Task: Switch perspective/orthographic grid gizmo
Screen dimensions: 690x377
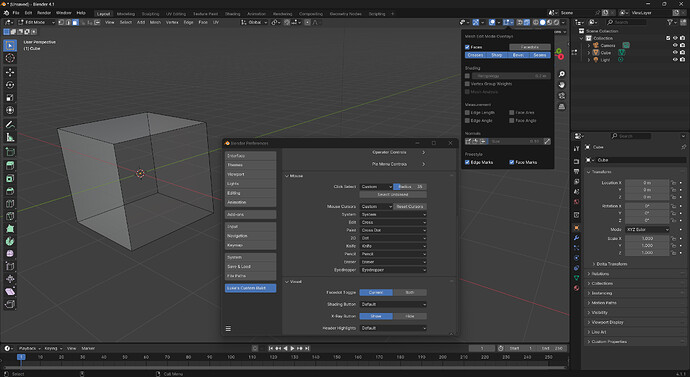Action: 562,106
